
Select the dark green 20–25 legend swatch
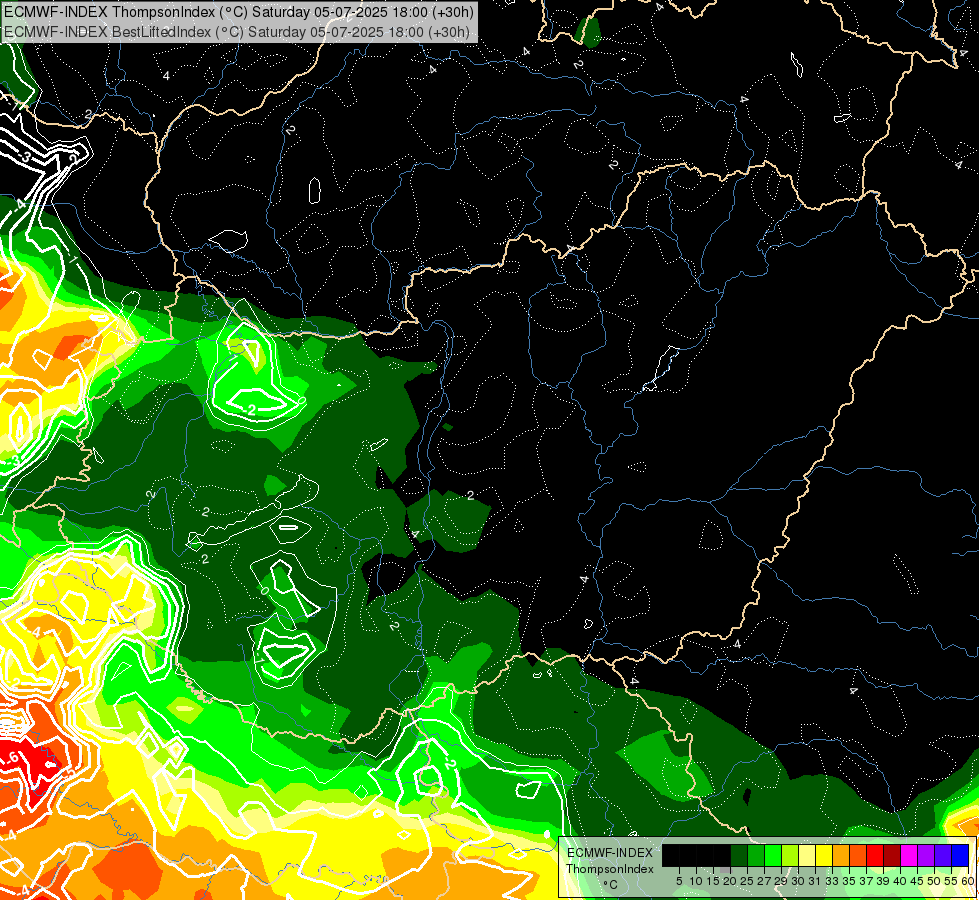point(739,855)
